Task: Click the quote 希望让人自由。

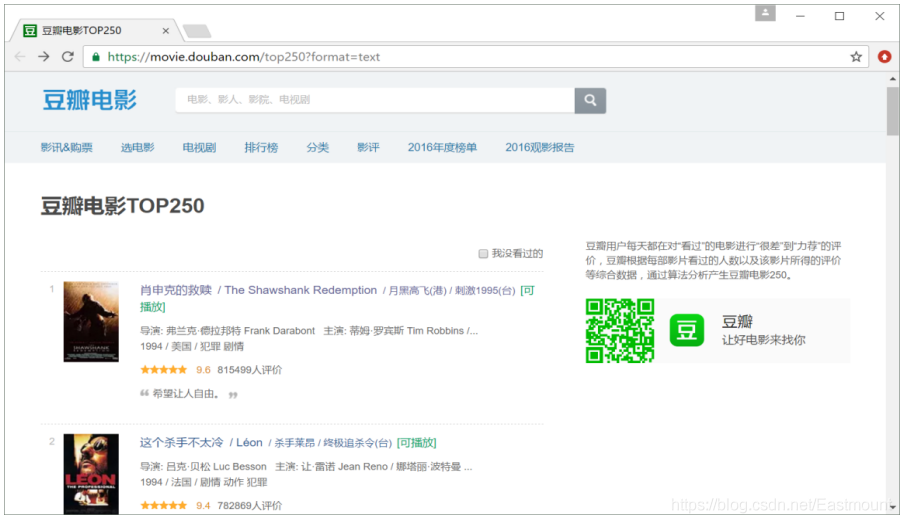Action: click(x=185, y=394)
